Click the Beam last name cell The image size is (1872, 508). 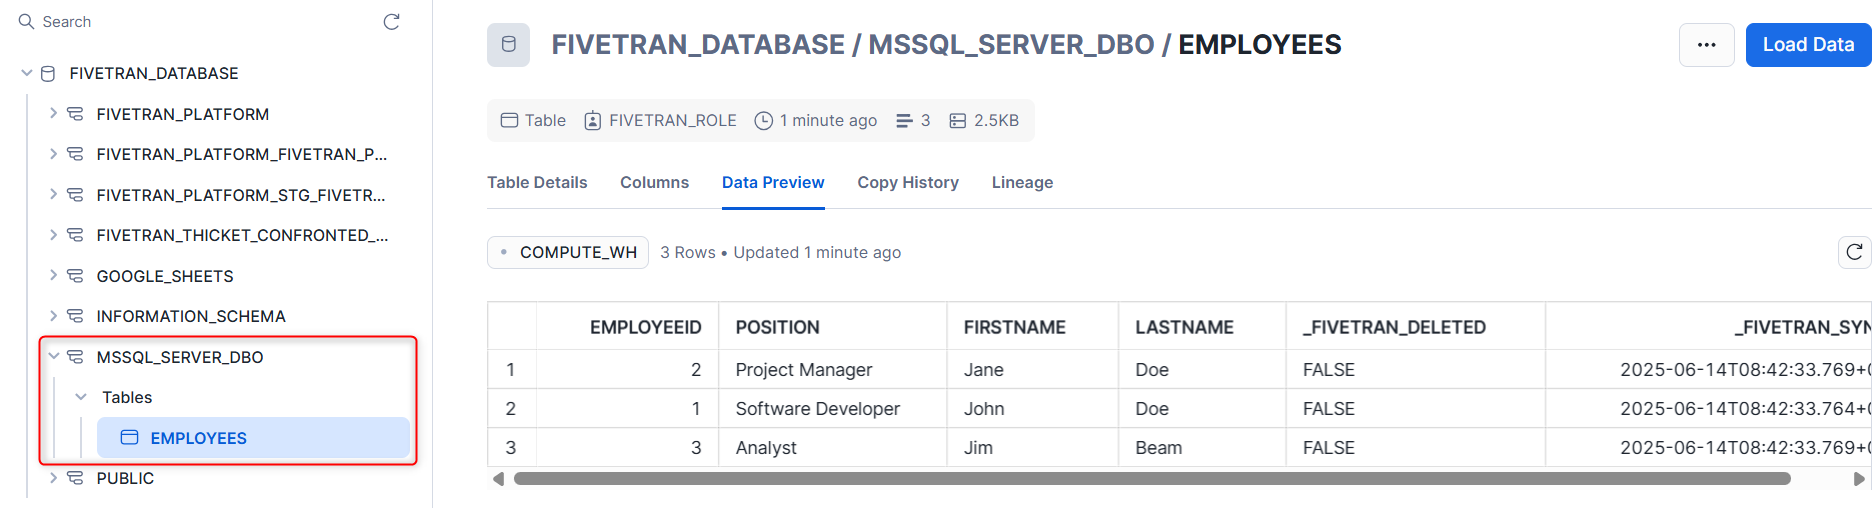1203,448
